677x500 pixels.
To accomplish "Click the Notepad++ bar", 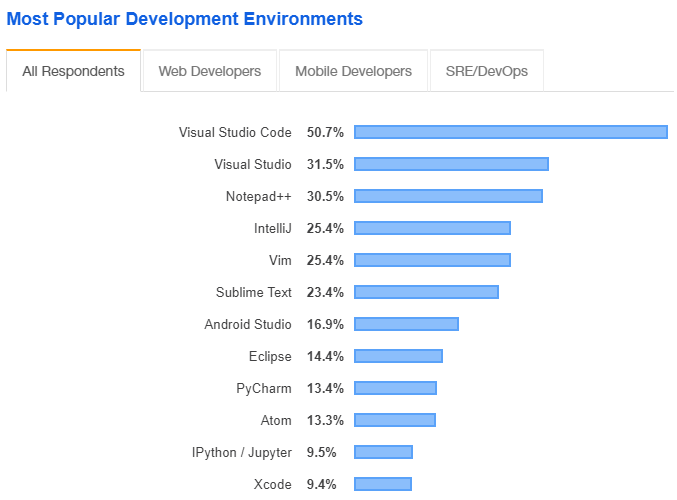I will 448,196.
